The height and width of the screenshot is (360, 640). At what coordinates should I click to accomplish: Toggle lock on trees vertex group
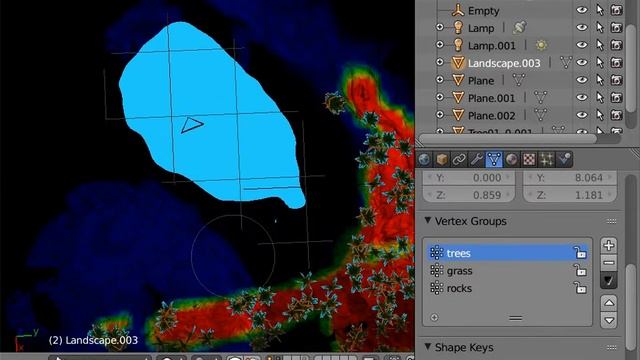click(580, 253)
